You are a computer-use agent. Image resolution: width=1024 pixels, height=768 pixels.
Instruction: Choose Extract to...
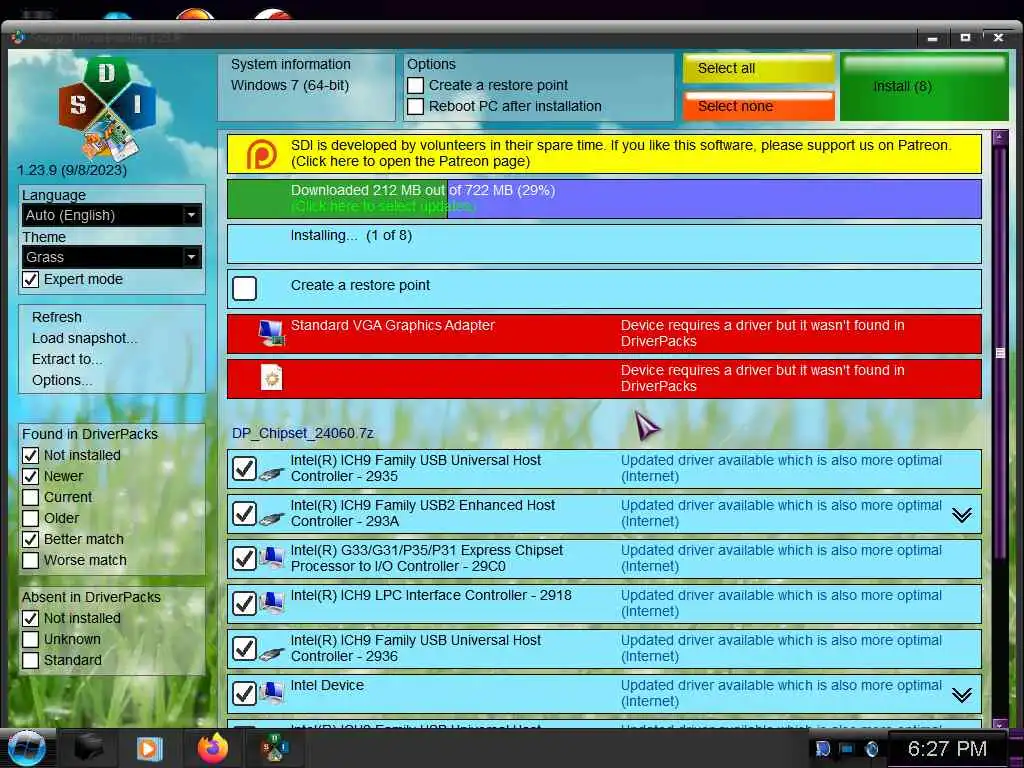click(67, 359)
